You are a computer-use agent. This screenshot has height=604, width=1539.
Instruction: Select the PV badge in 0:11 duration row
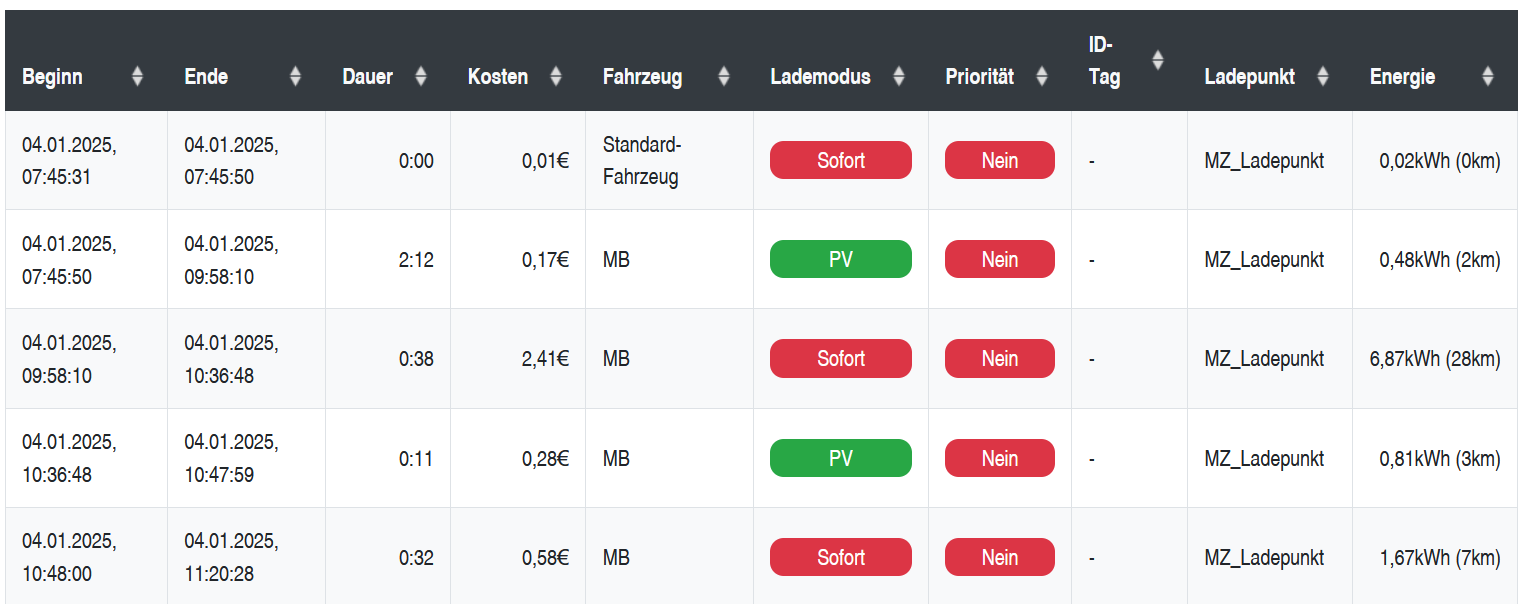click(x=841, y=458)
